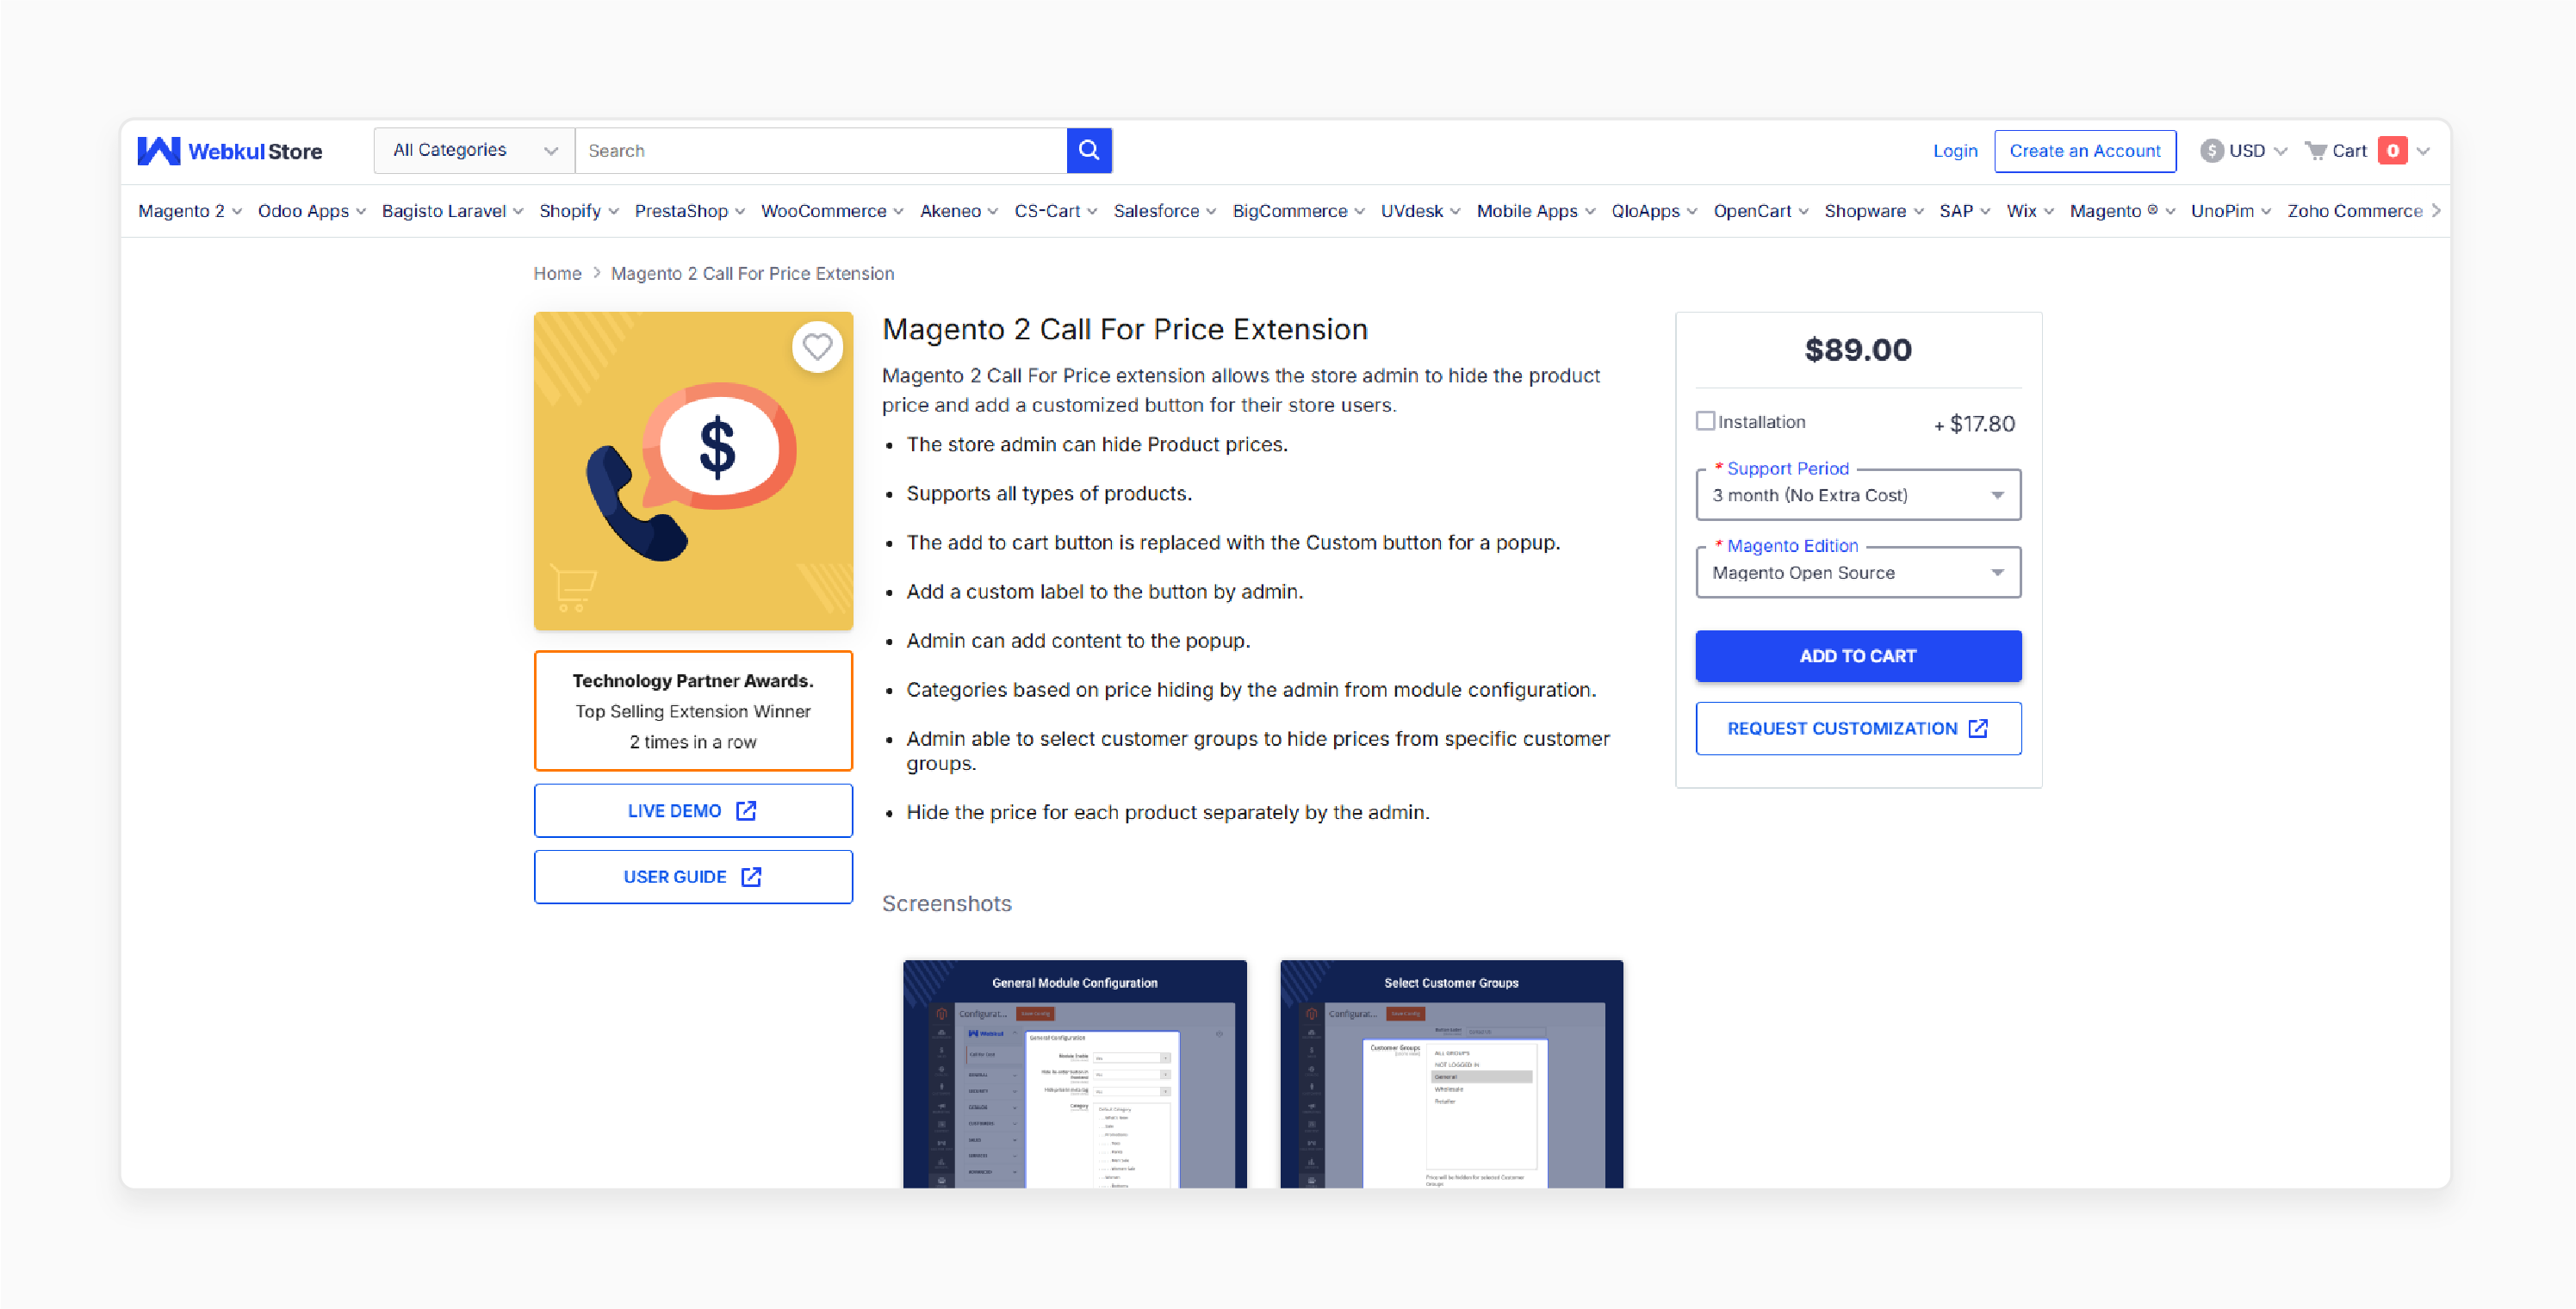2576x1309 pixels.
Task: Open the CS-Cart menu
Action: (x=1056, y=211)
